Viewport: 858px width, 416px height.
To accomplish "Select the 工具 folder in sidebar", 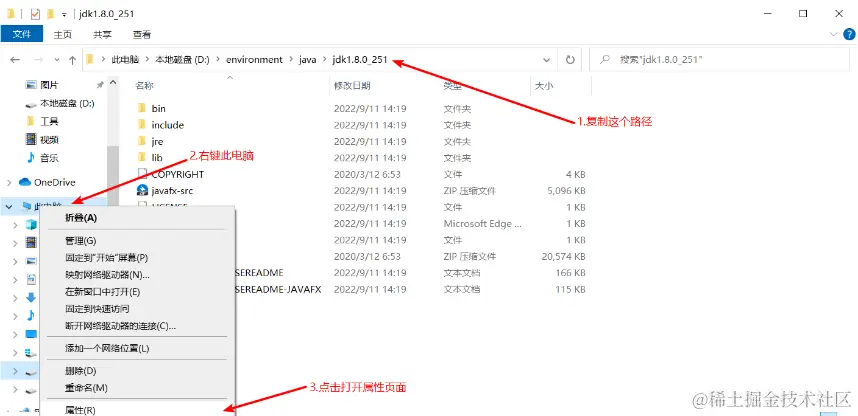I will coord(49,121).
